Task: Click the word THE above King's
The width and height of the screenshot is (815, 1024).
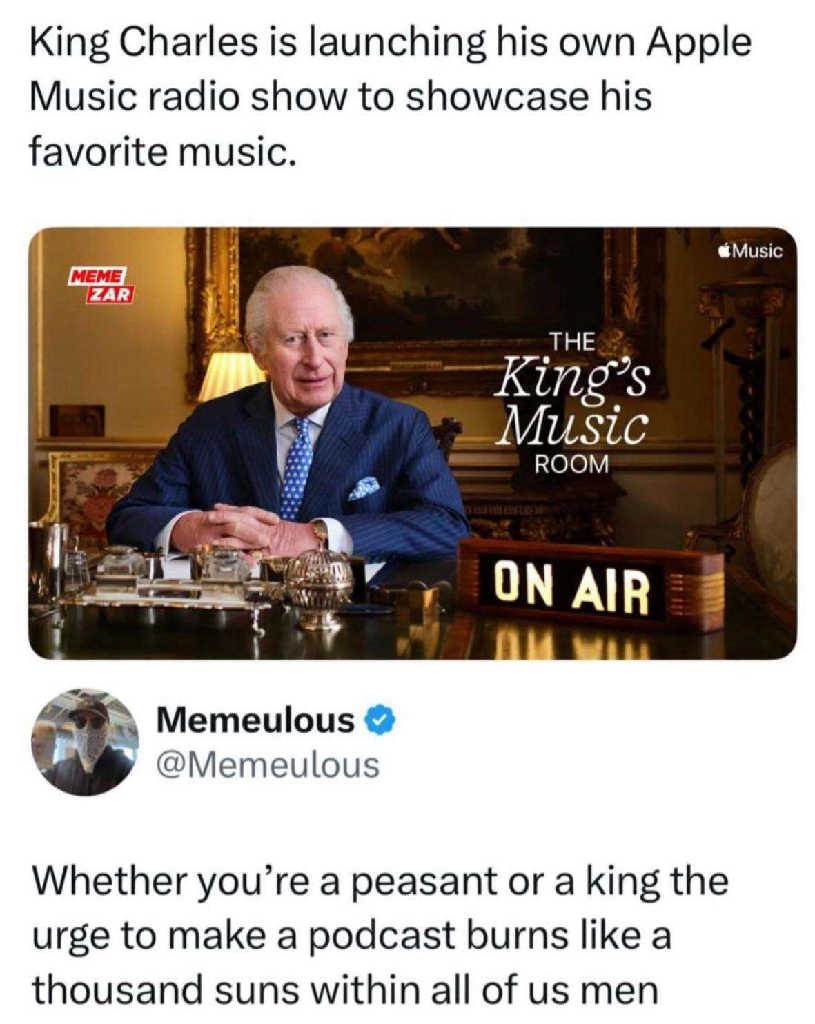Action: pos(572,342)
